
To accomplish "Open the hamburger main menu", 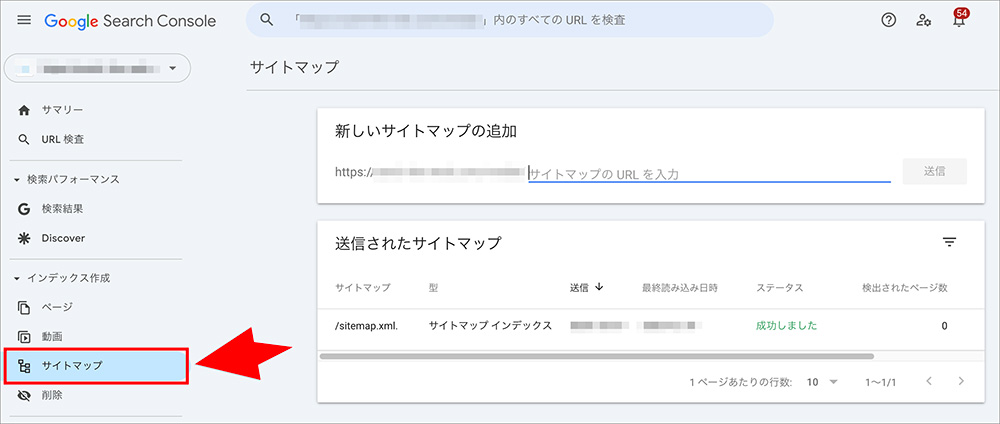I will [x=24, y=21].
